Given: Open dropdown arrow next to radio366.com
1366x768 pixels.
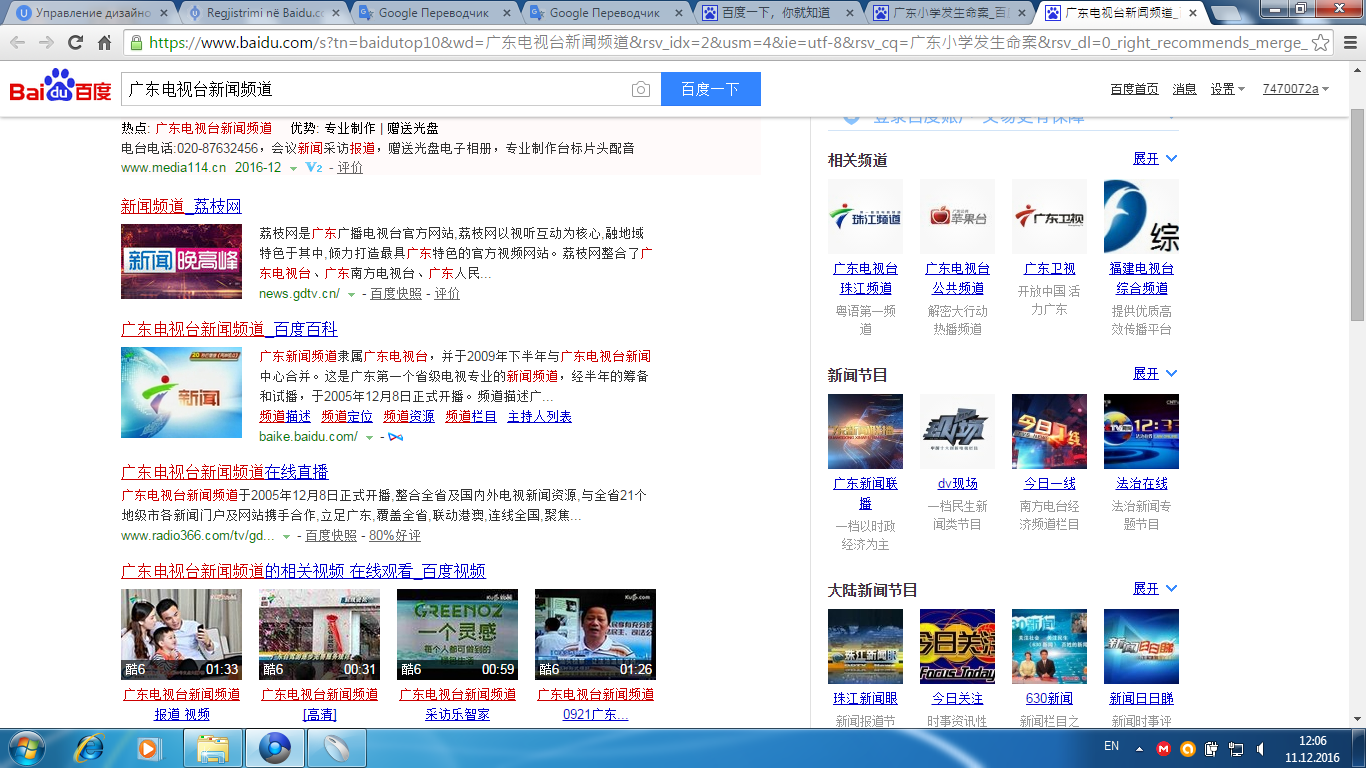Looking at the screenshot, I should pyautogui.click(x=286, y=537).
